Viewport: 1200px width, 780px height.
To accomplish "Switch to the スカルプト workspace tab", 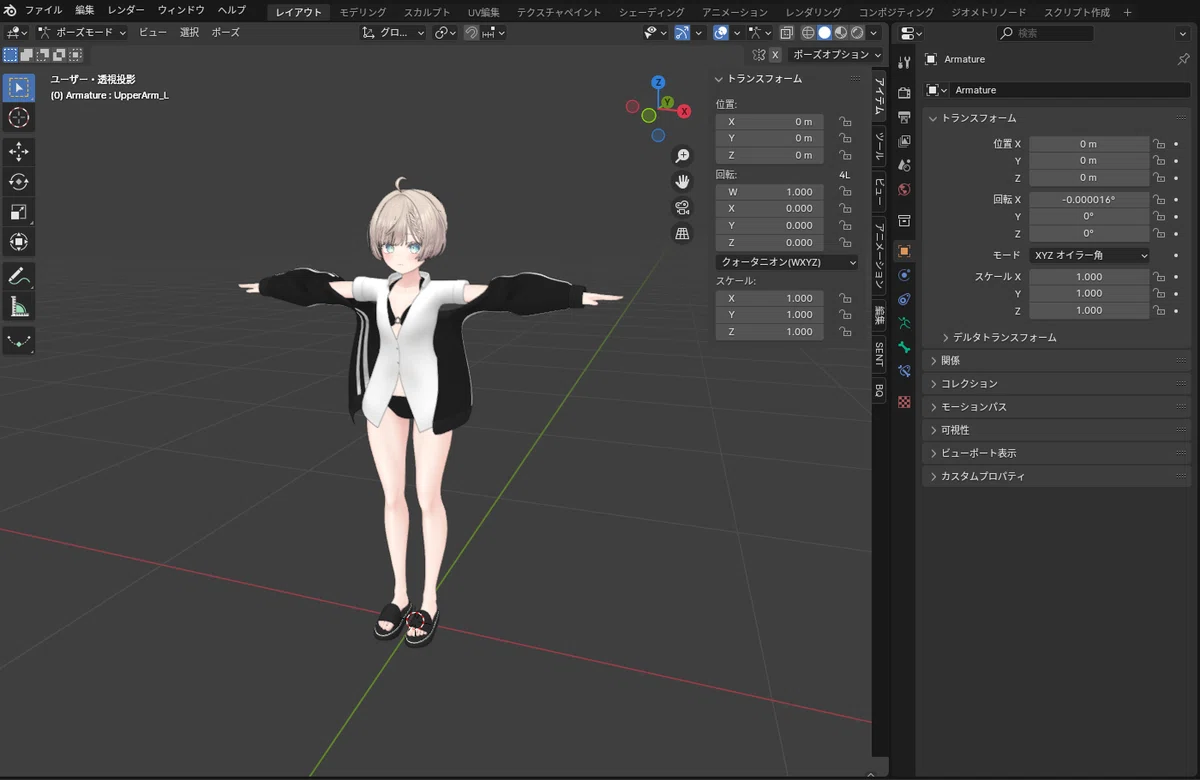I will click(427, 12).
